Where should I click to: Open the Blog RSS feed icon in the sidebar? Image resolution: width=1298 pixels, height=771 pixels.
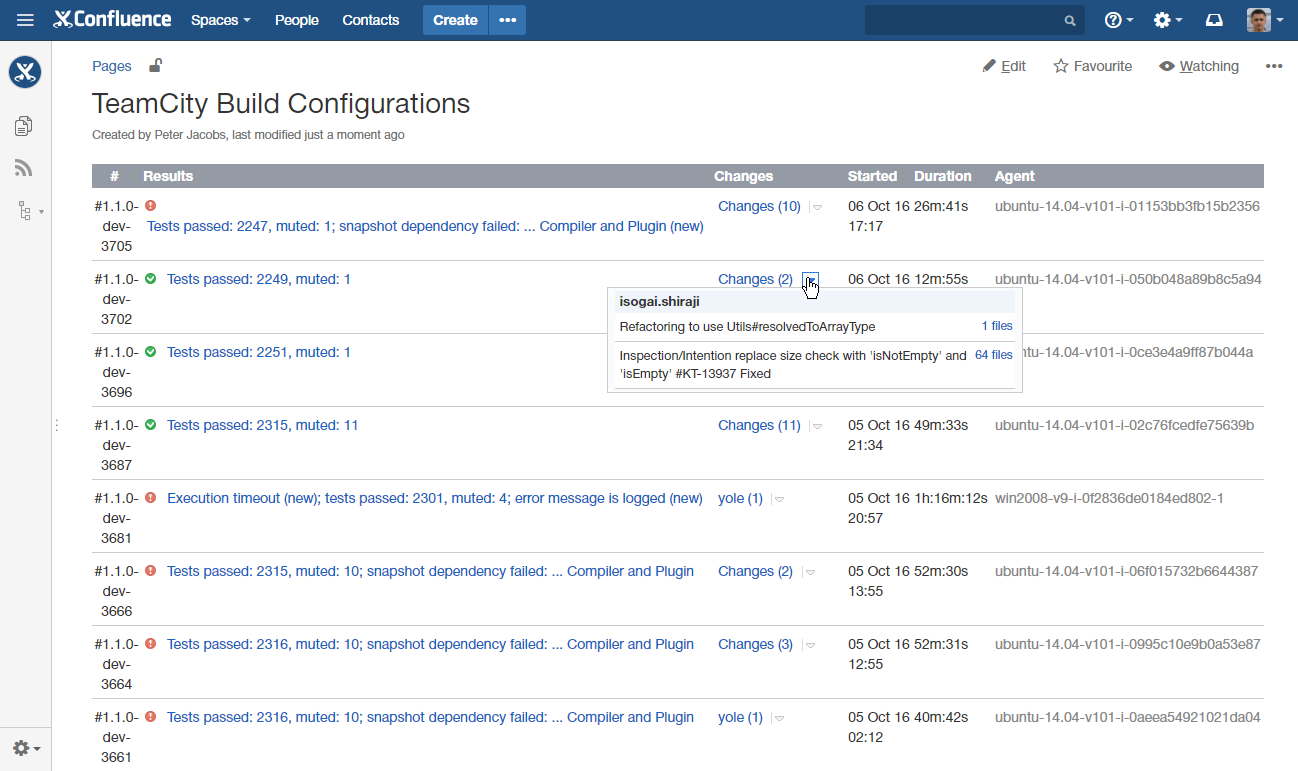click(x=24, y=168)
